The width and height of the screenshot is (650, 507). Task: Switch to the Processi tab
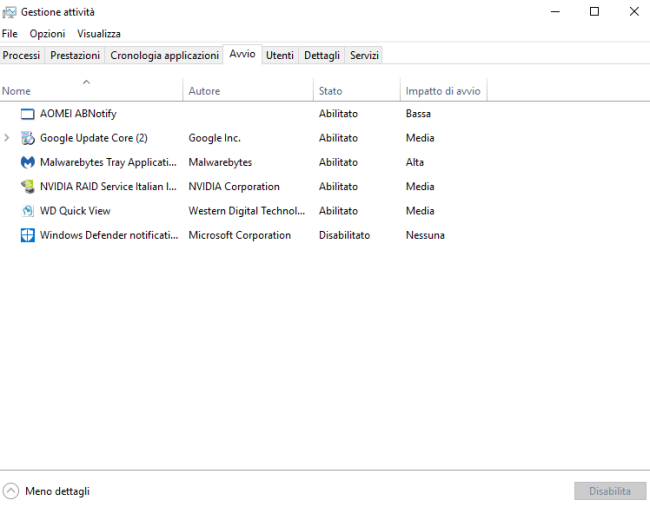(22, 55)
